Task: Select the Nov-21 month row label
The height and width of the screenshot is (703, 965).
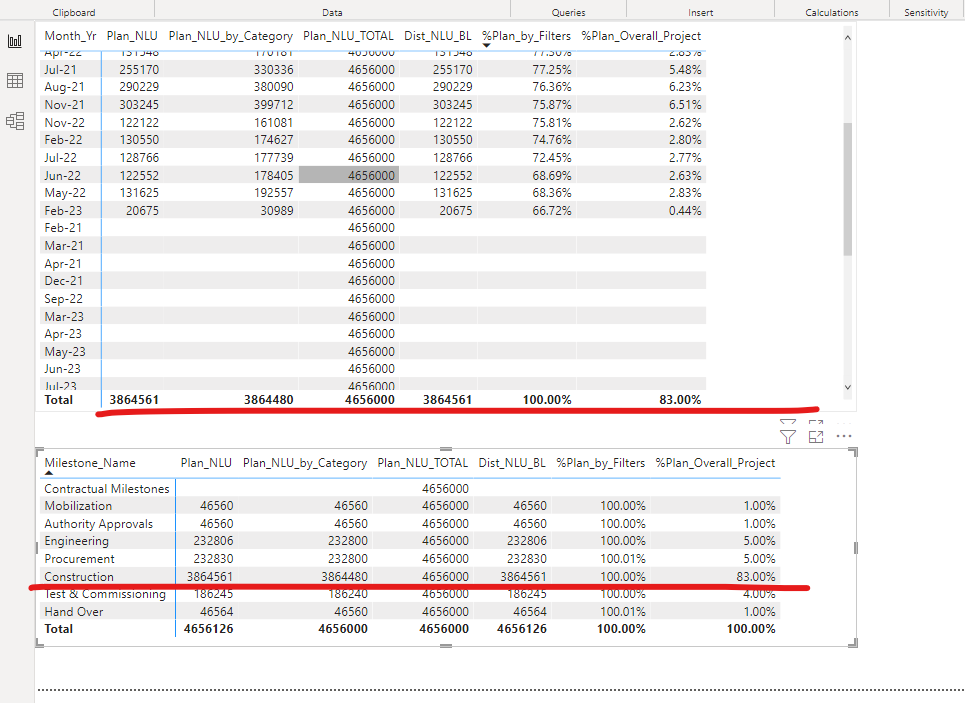Action: 64,105
